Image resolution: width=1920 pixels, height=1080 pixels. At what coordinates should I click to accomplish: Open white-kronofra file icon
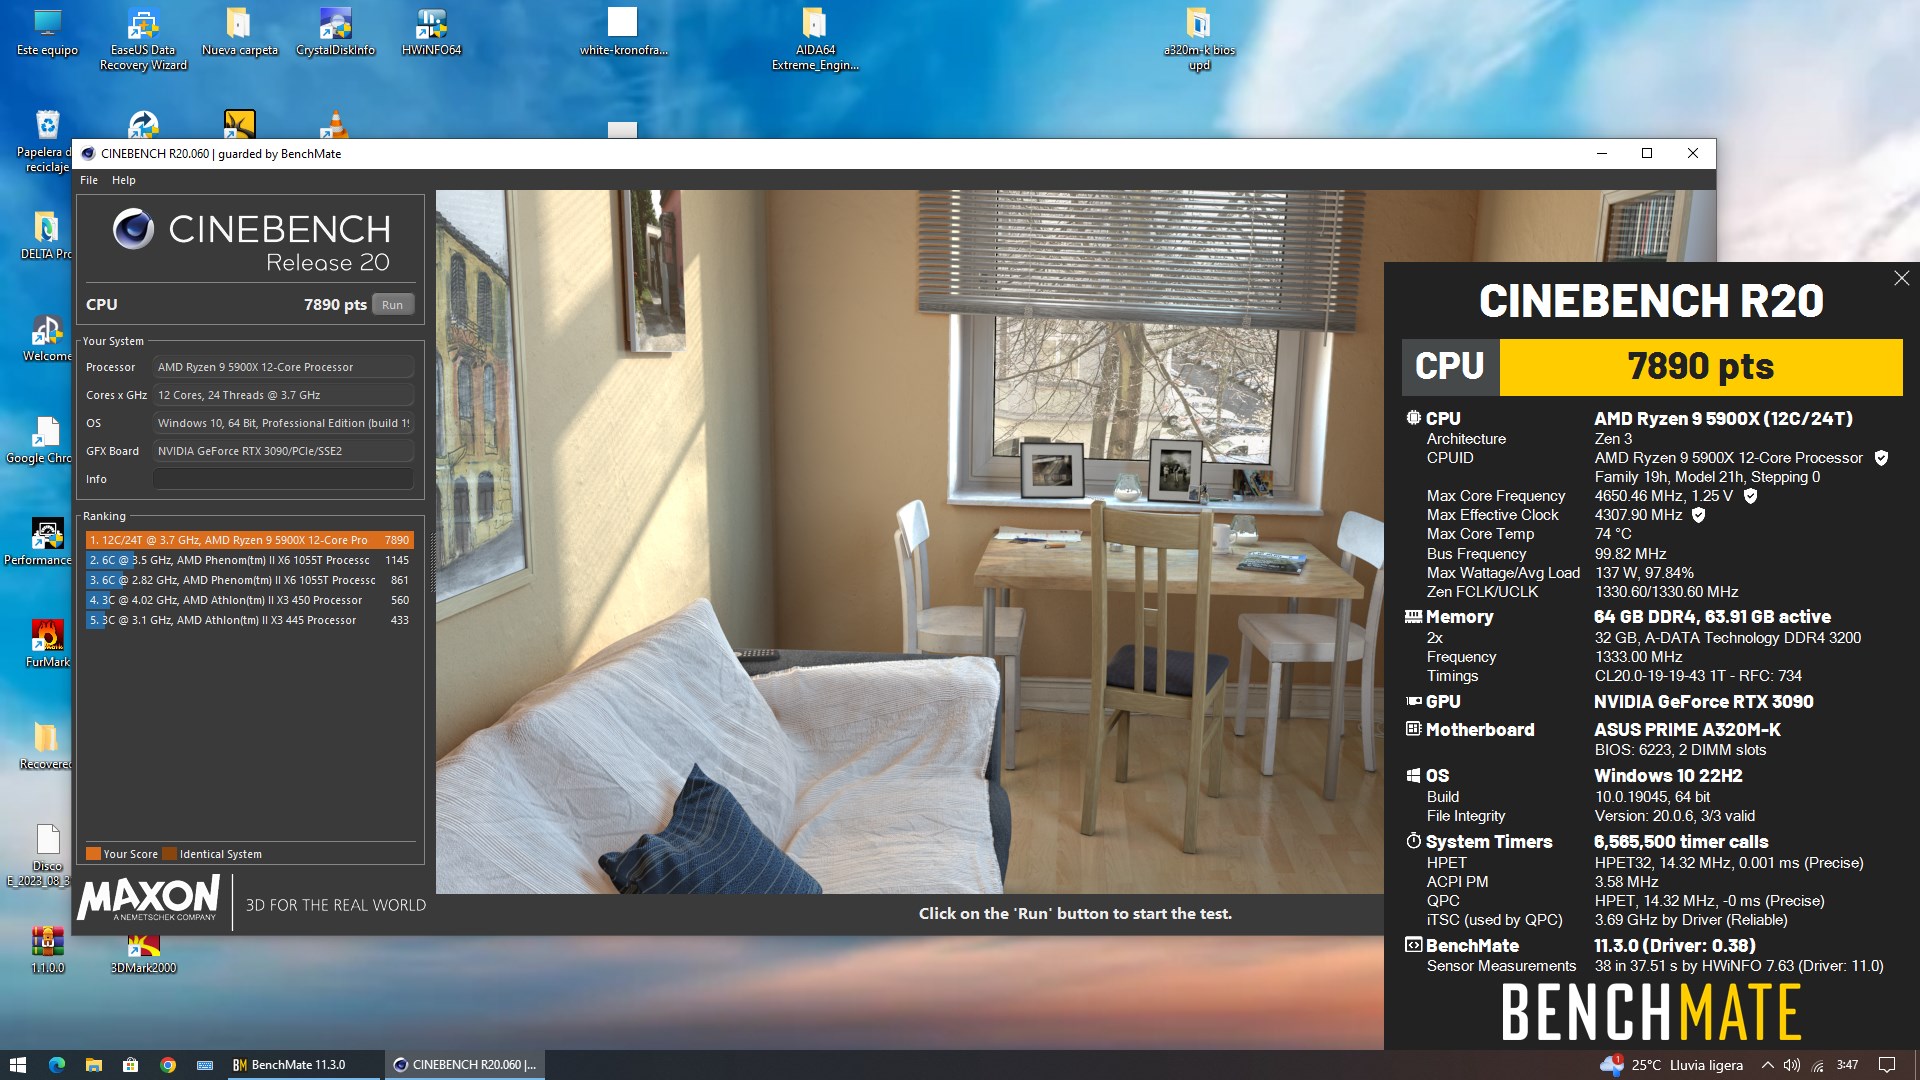623,33
